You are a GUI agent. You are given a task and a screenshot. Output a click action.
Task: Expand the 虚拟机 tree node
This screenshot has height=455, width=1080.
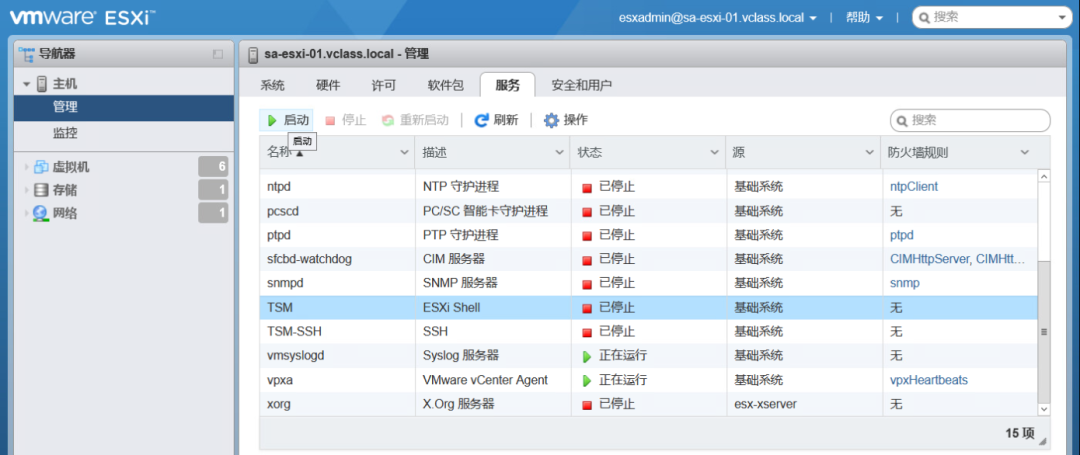point(27,167)
